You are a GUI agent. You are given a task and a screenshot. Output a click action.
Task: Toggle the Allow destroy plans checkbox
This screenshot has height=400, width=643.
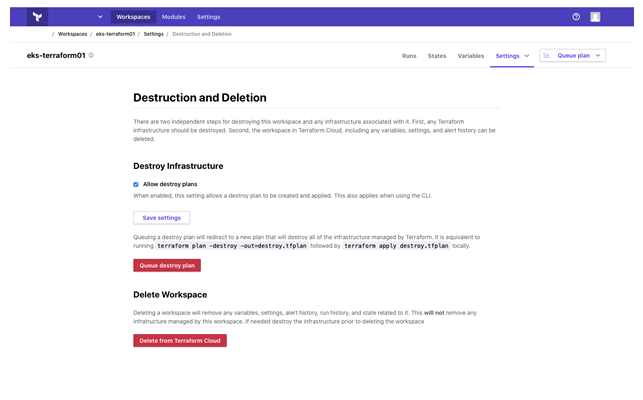point(136,184)
